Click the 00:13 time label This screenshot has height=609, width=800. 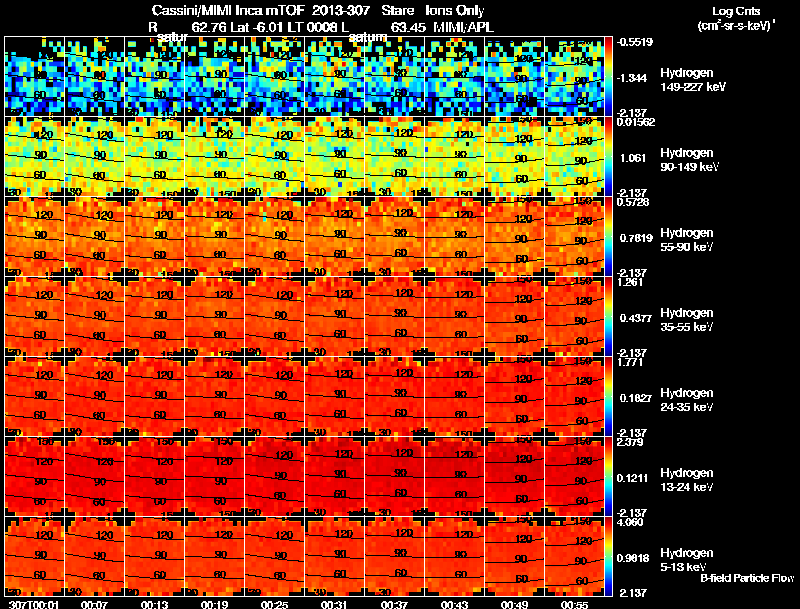click(155, 604)
